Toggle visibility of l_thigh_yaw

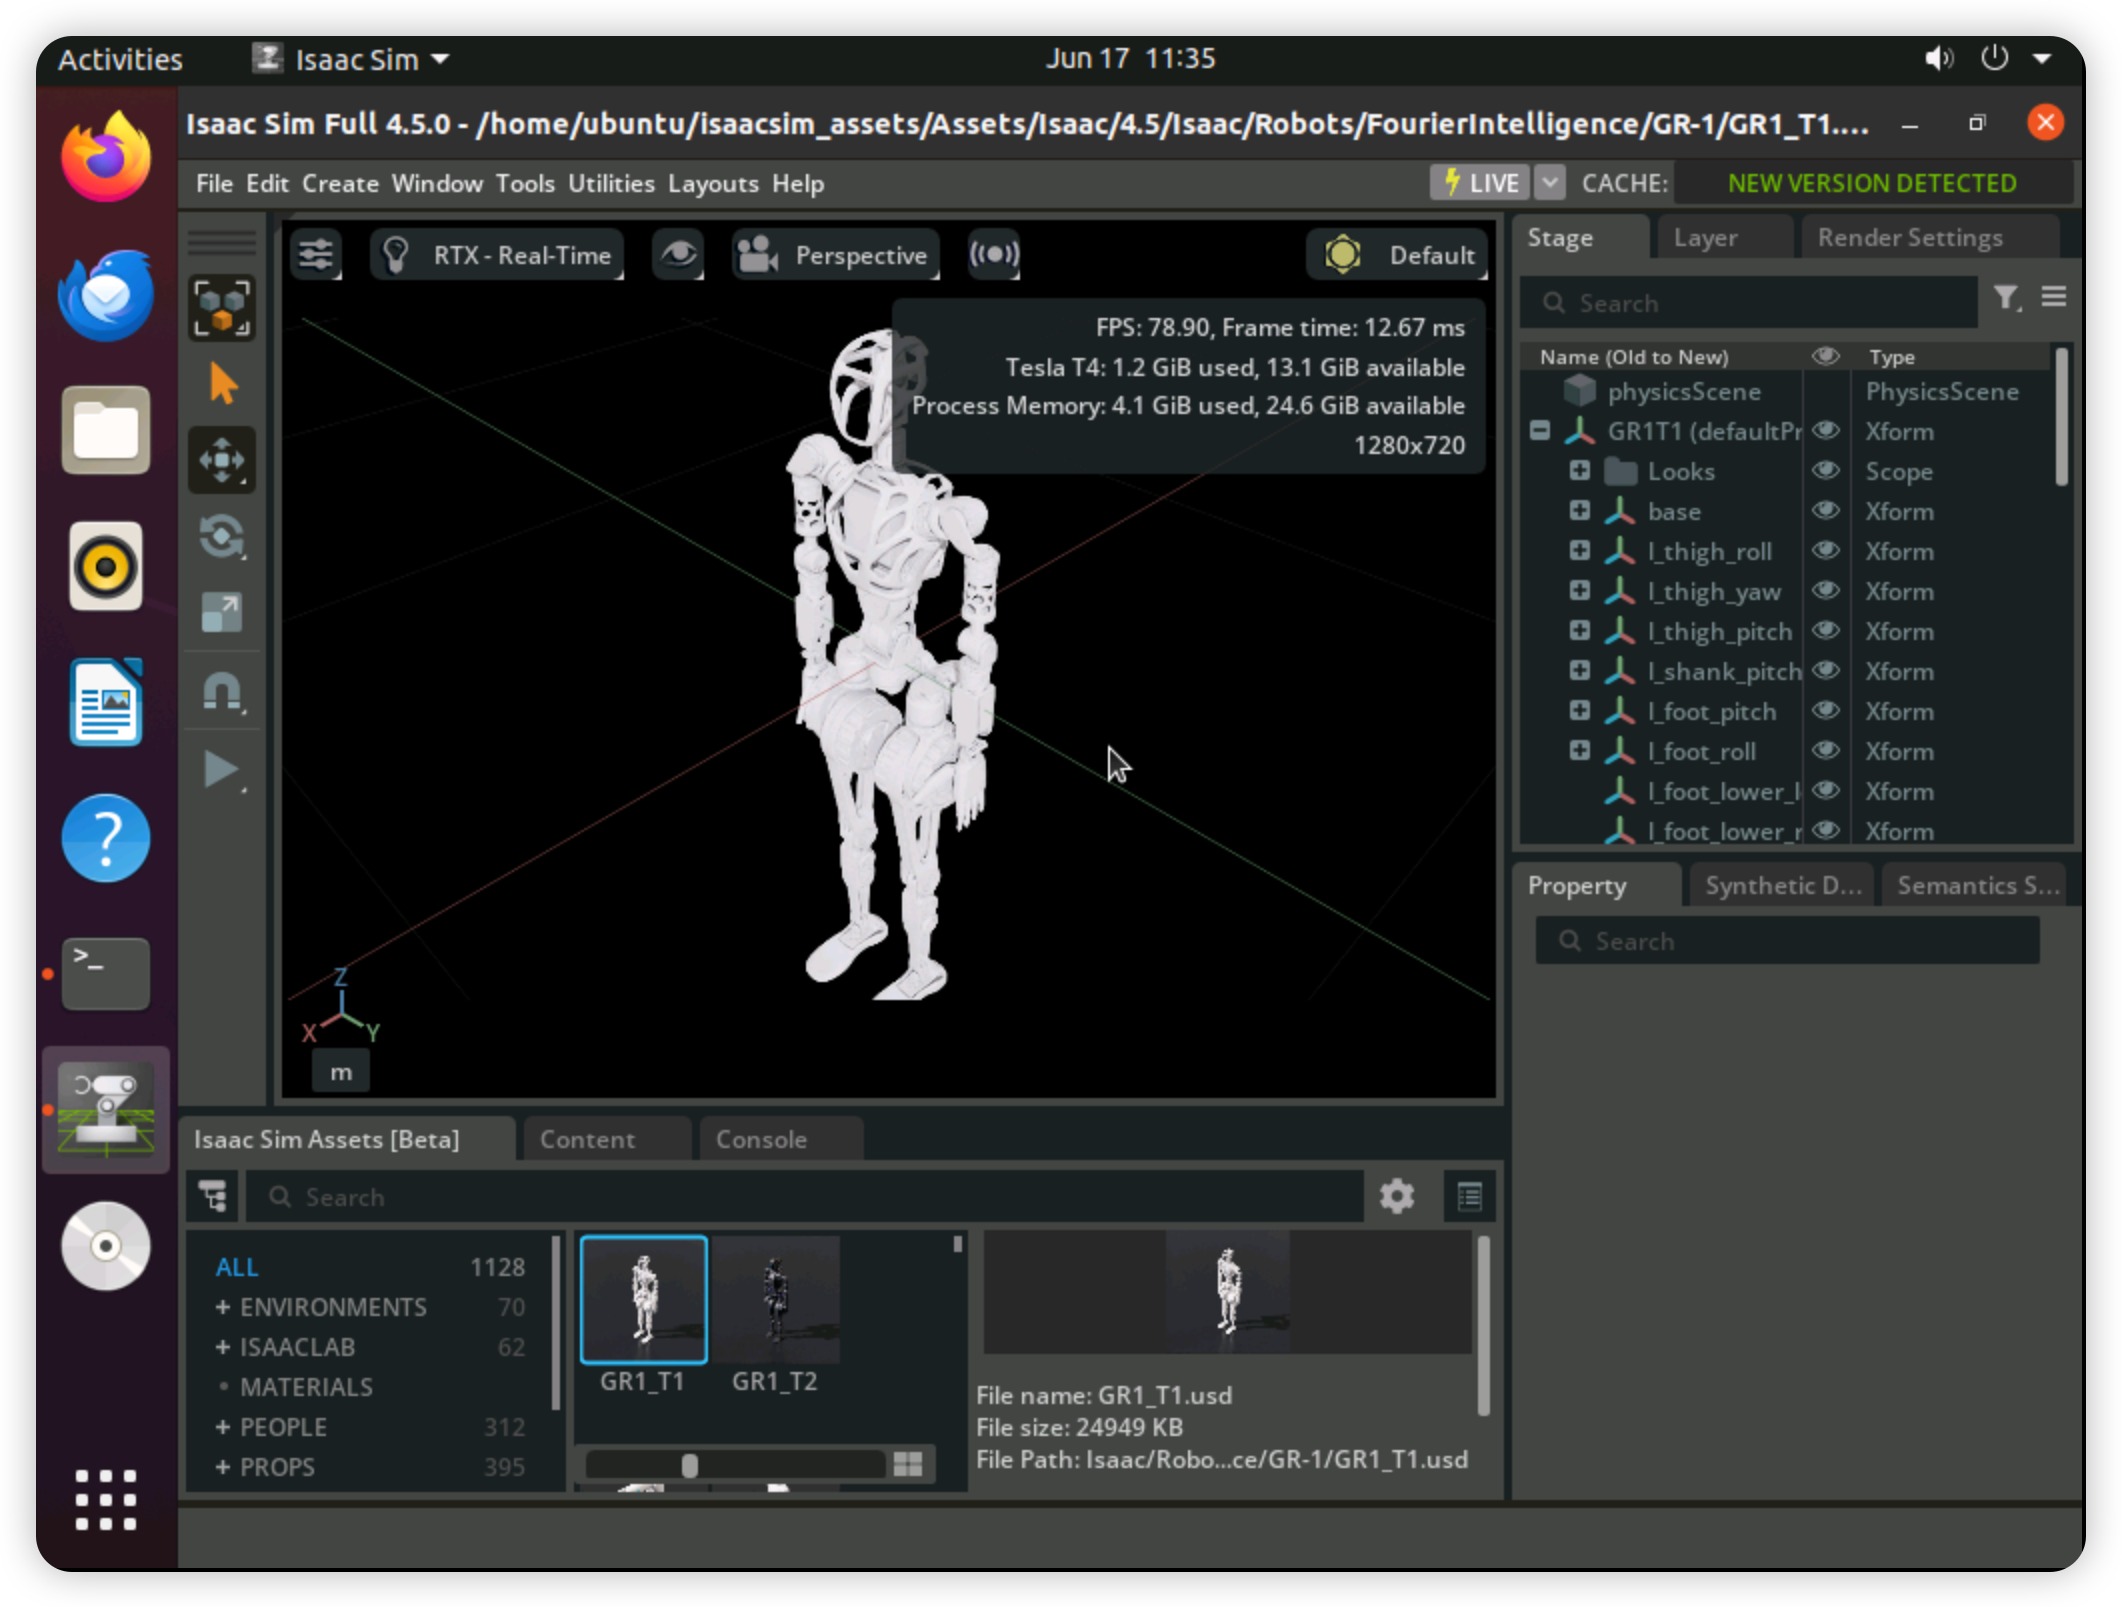click(1826, 591)
